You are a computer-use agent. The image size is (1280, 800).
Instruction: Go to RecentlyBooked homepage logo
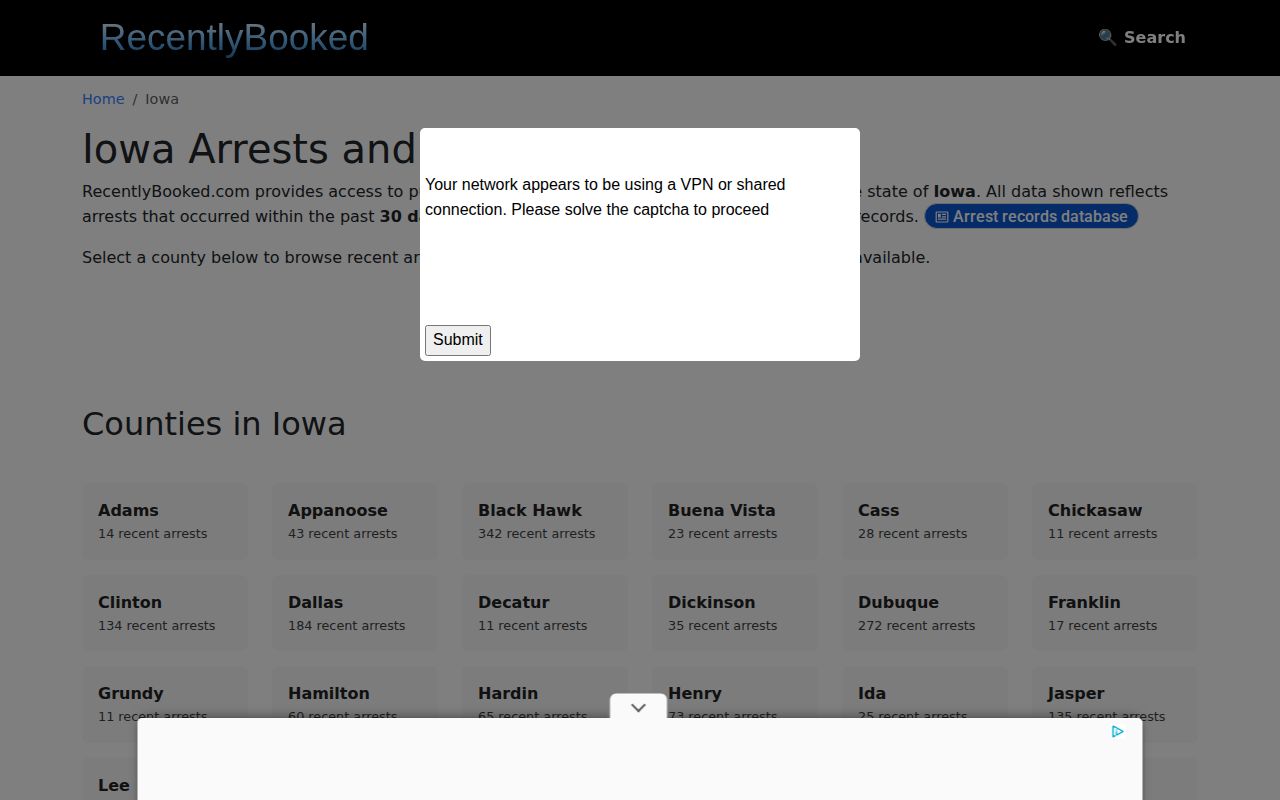pyautogui.click(x=234, y=37)
